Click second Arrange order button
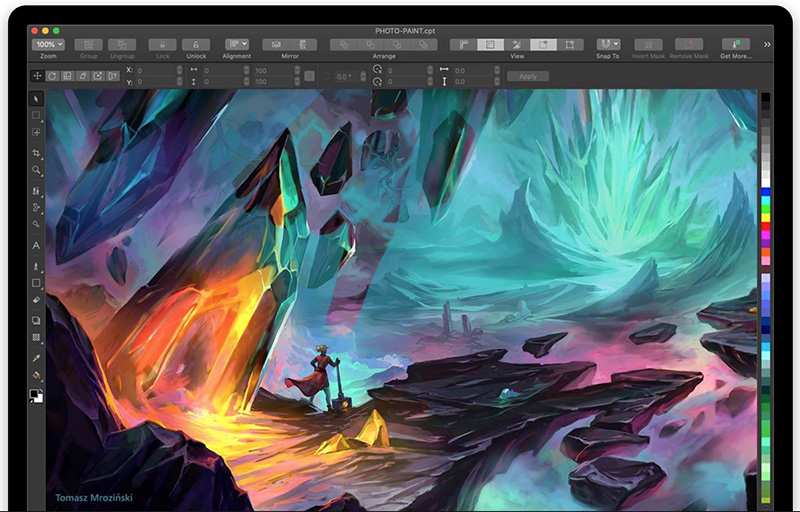 pyautogui.click(x=370, y=44)
